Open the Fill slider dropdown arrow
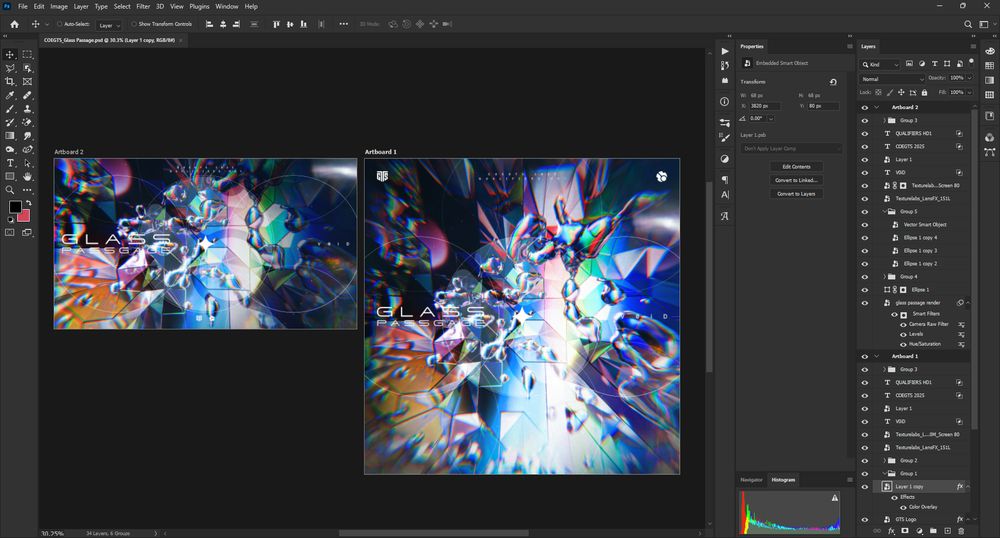This screenshot has width=1000, height=538. tap(970, 92)
